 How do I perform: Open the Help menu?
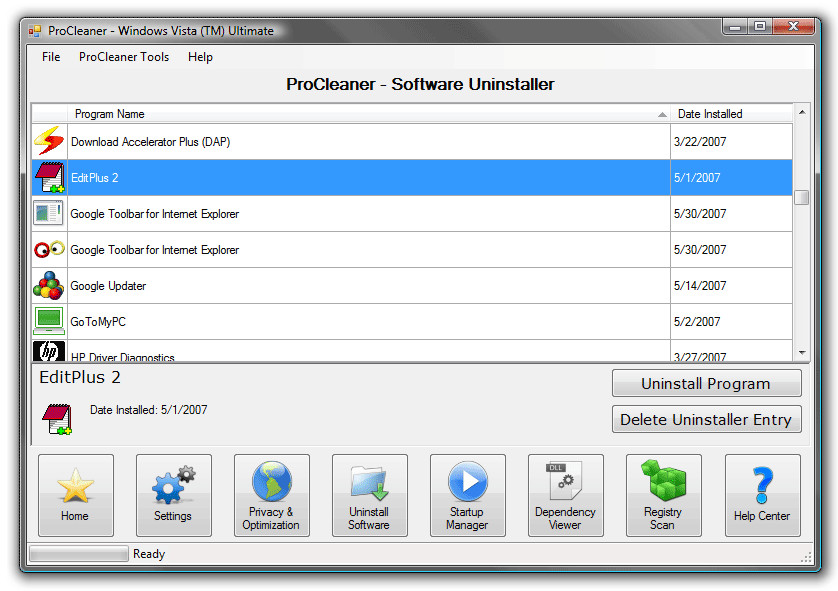pyautogui.click(x=200, y=57)
